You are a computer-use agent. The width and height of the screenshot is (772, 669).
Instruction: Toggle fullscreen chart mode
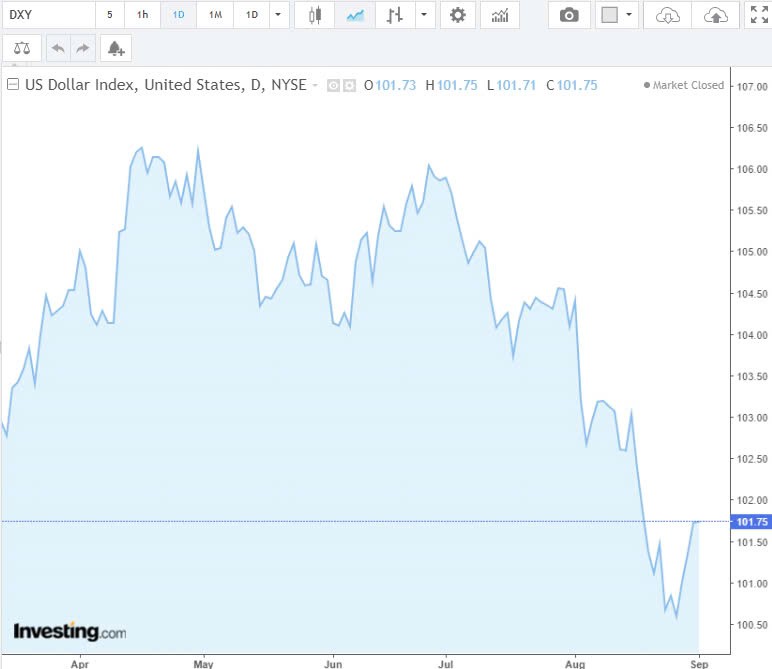(759, 15)
